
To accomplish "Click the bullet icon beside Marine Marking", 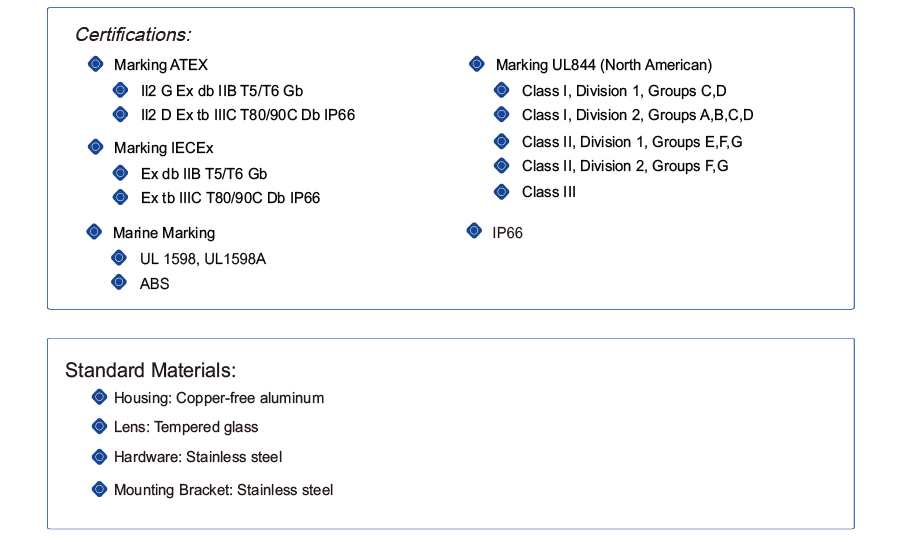I will 94,232.
